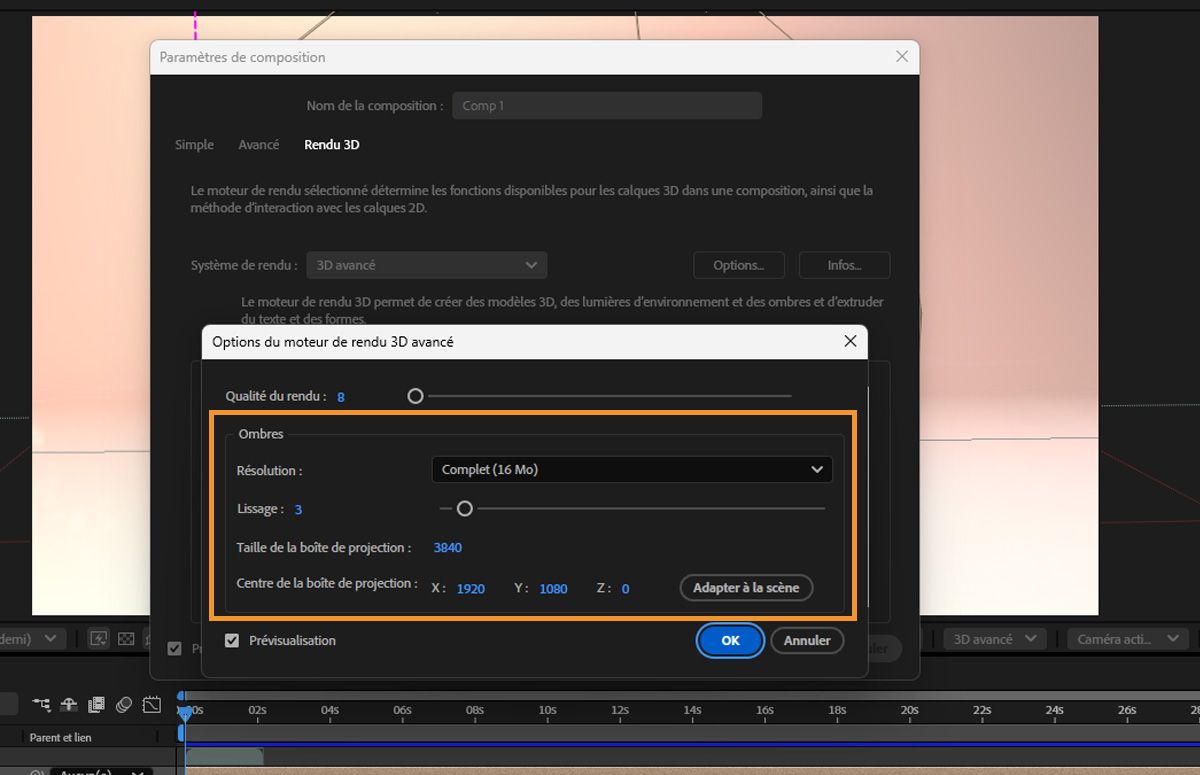Open the 3D avancé renderer dropdown below viewer
1200x775 pixels.
pyautogui.click(x=996, y=638)
